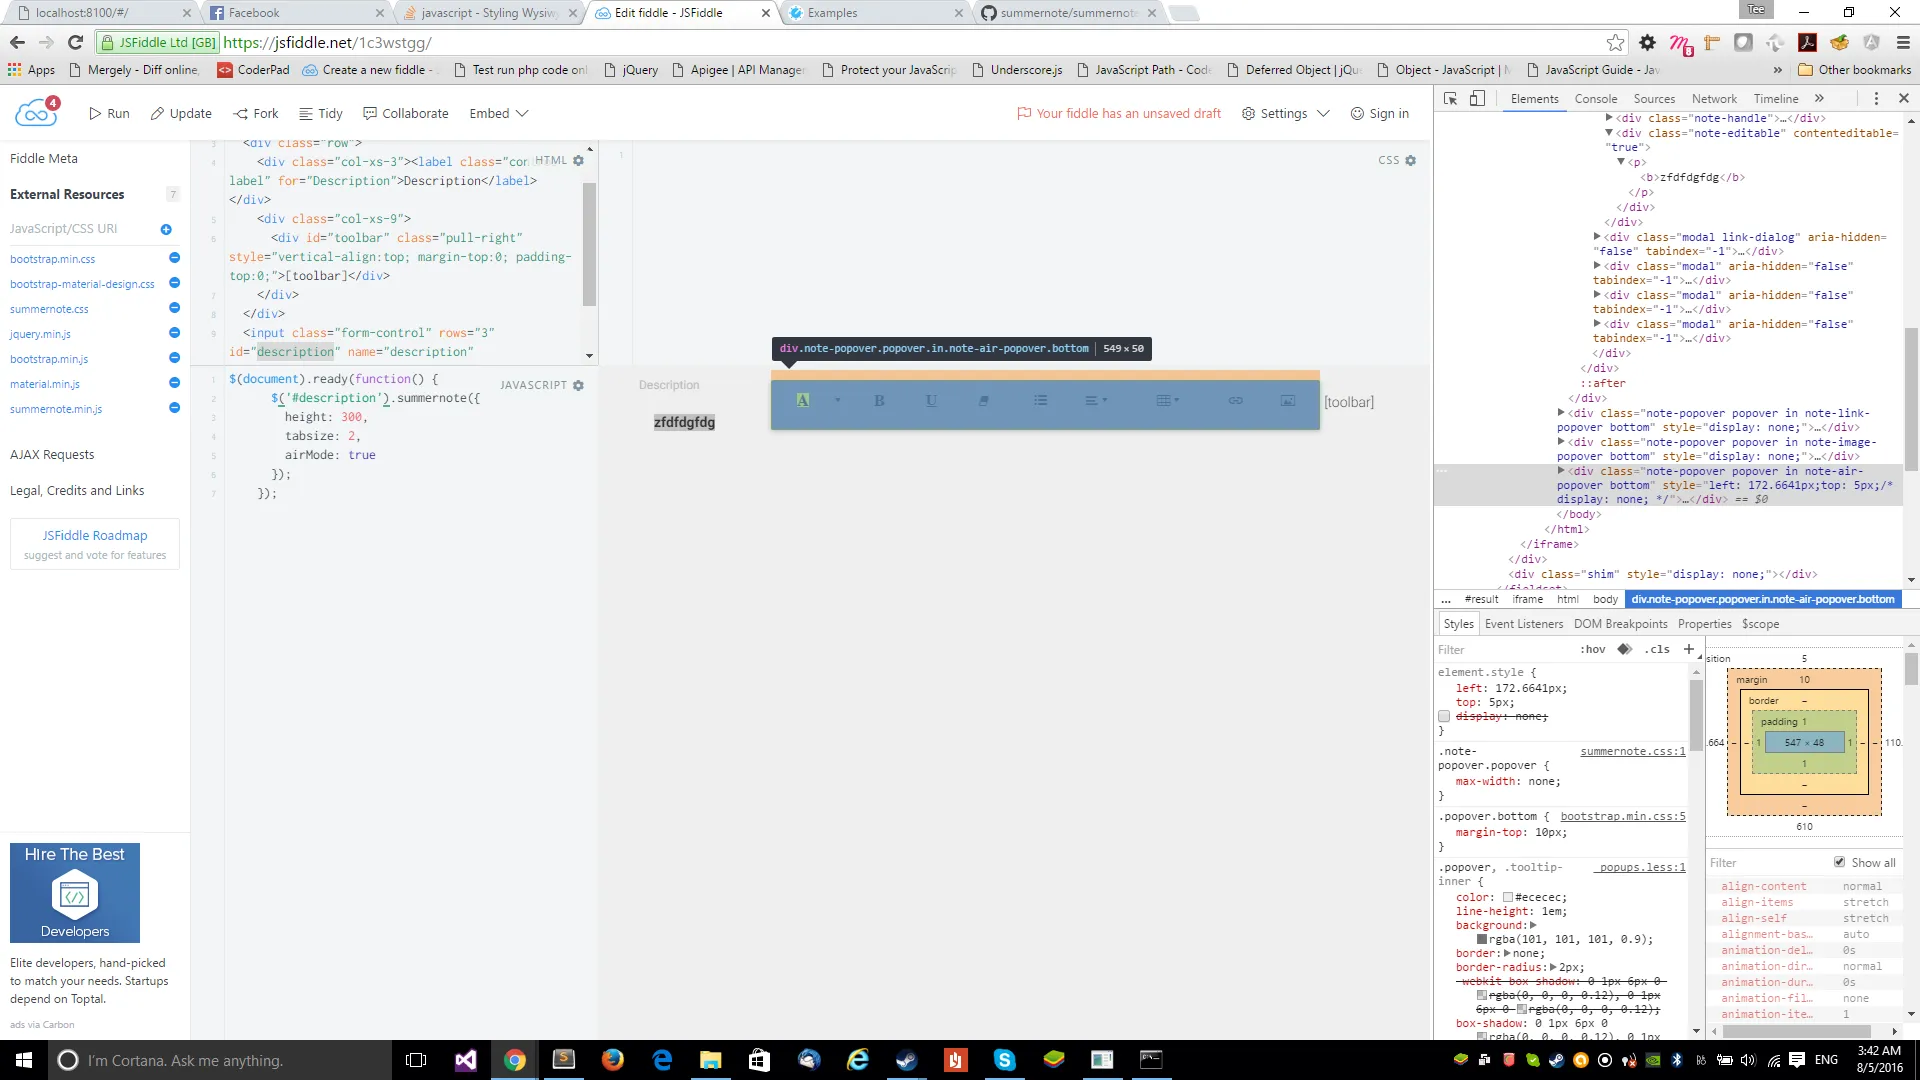Enable the display: none checkbox
The height and width of the screenshot is (1080, 1920).
[x=1444, y=716]
